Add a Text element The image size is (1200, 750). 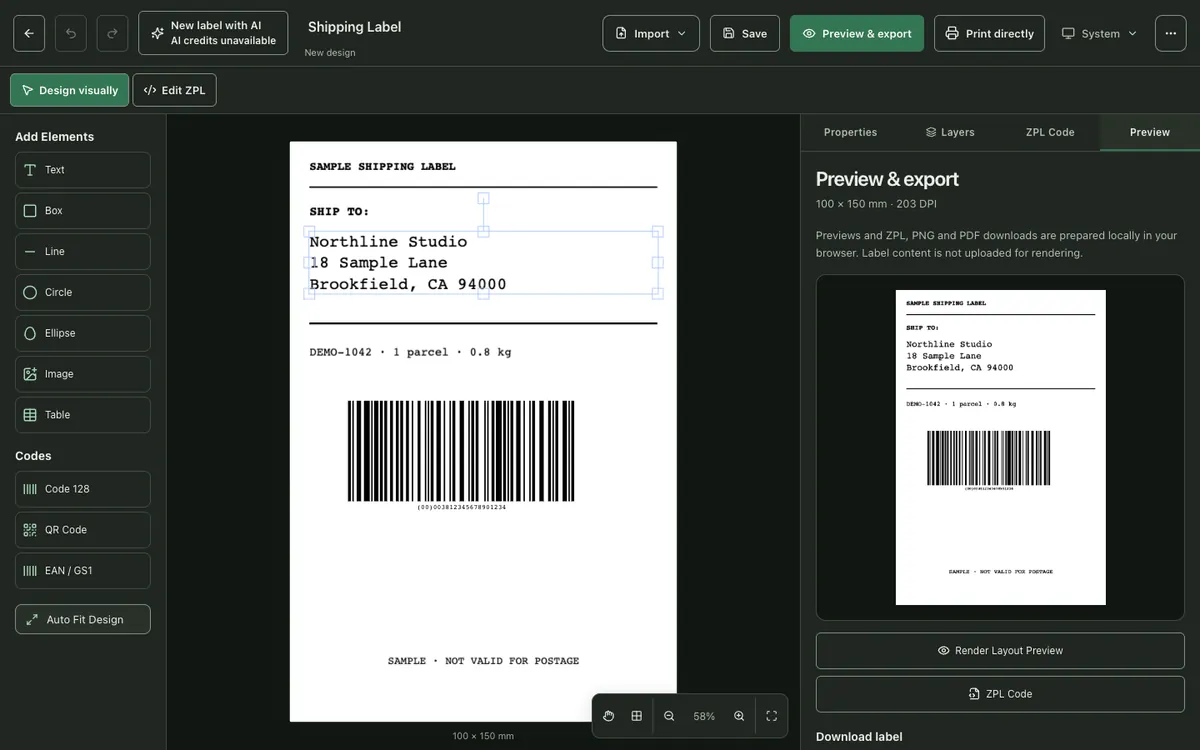[83, 170]
